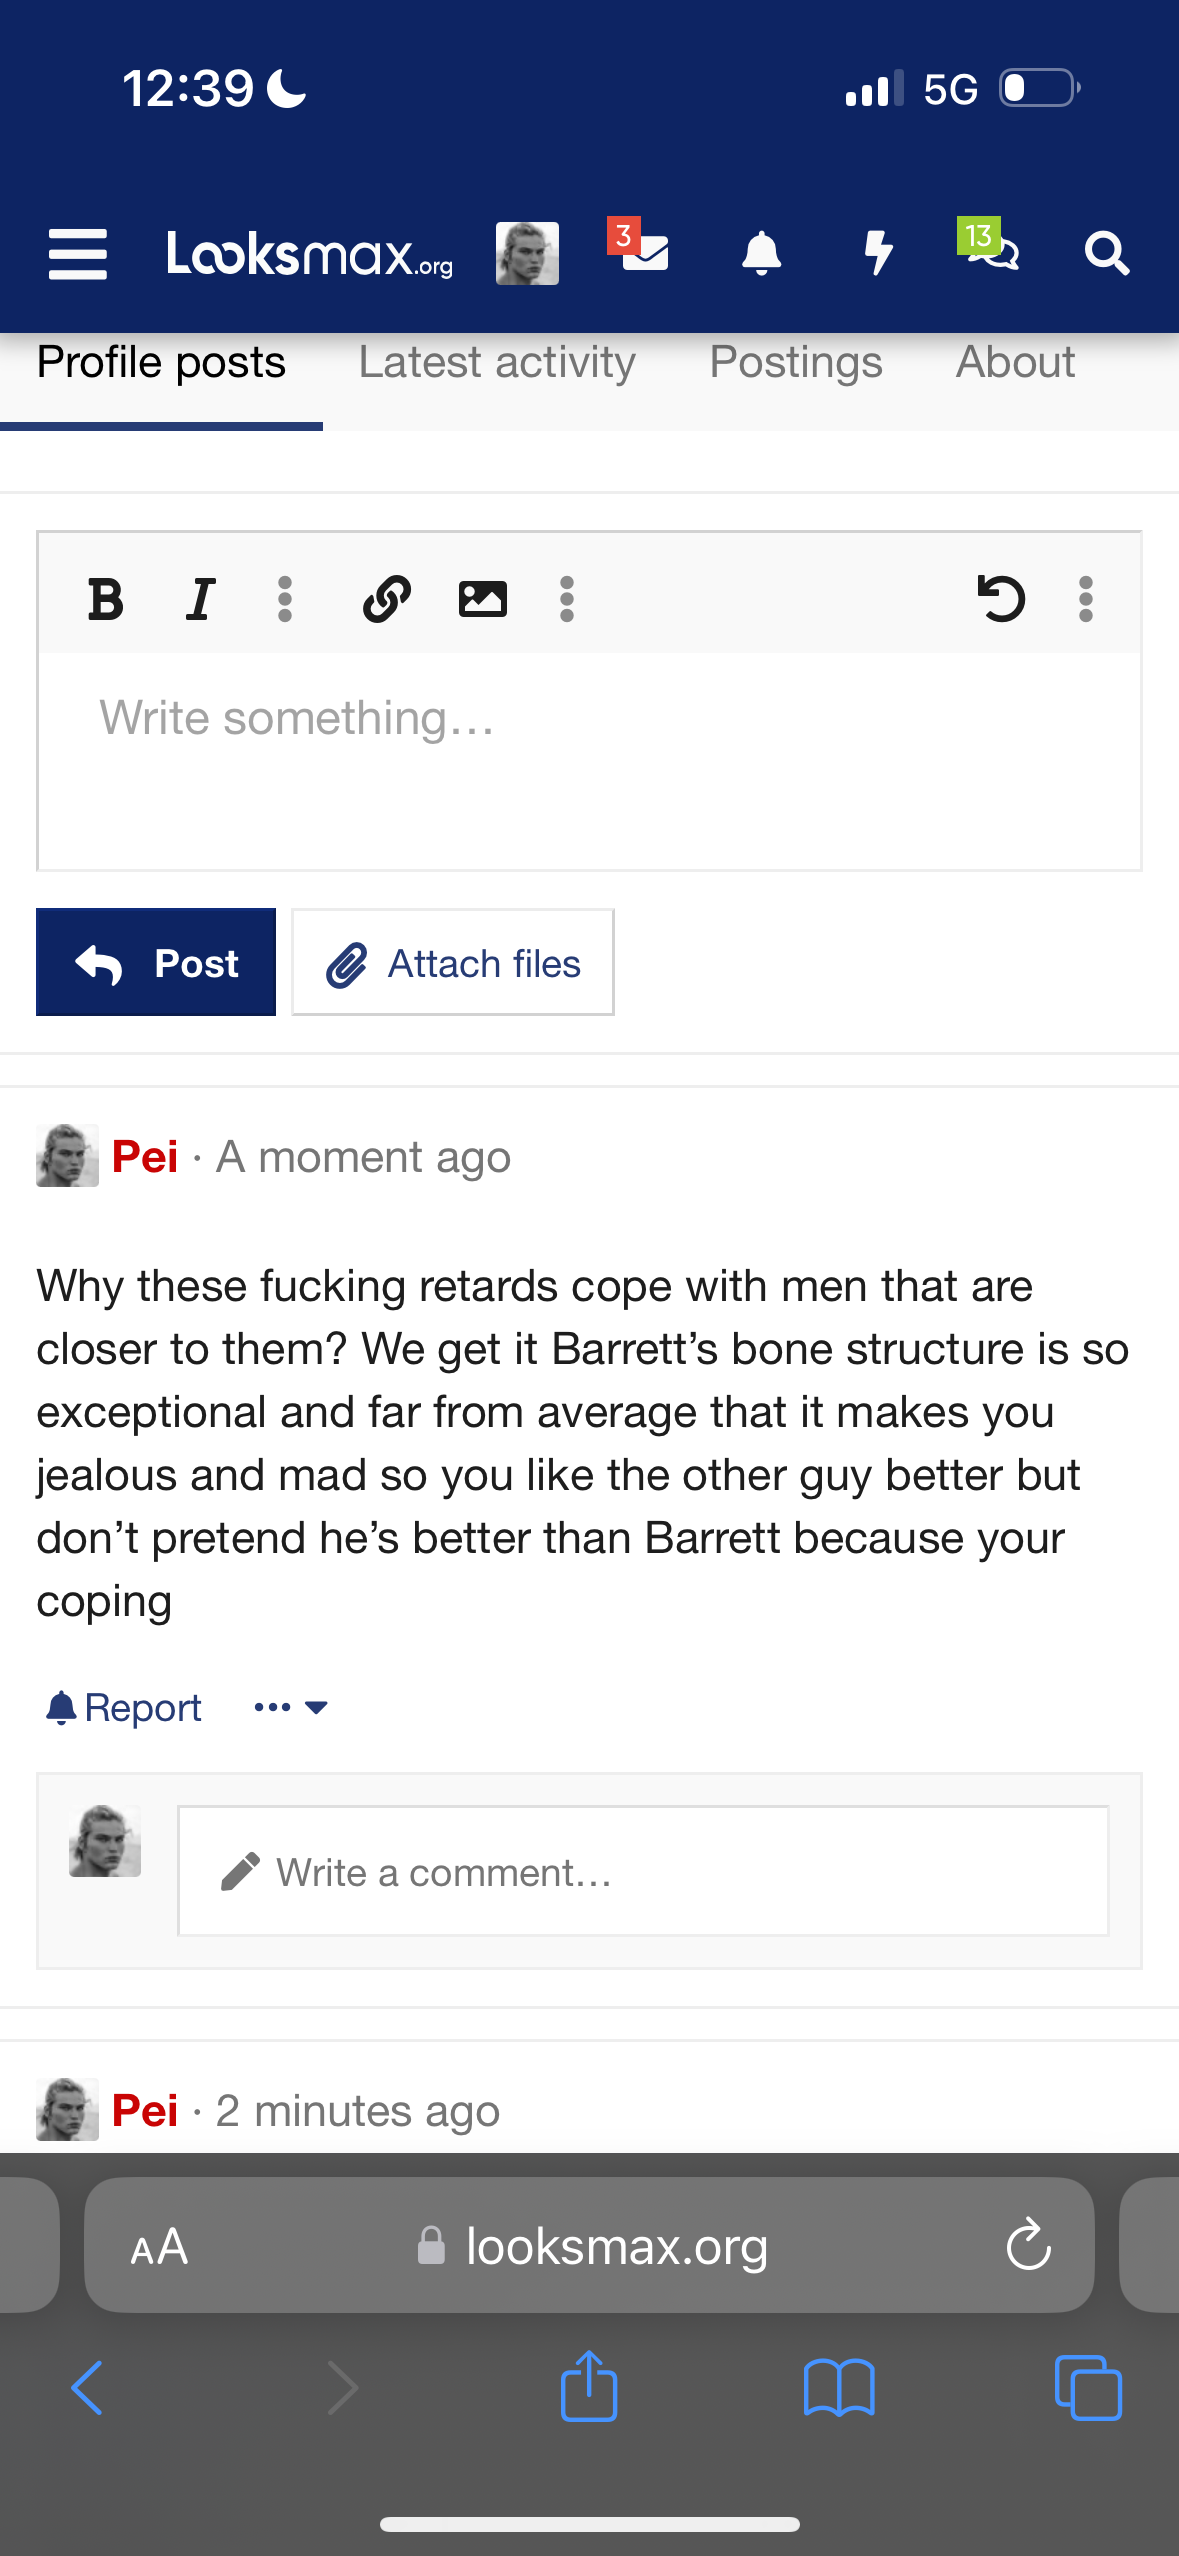Open chat bubbles icon with 13 badge
Screen dimensions: 1179x2556
tap(989, 246)
